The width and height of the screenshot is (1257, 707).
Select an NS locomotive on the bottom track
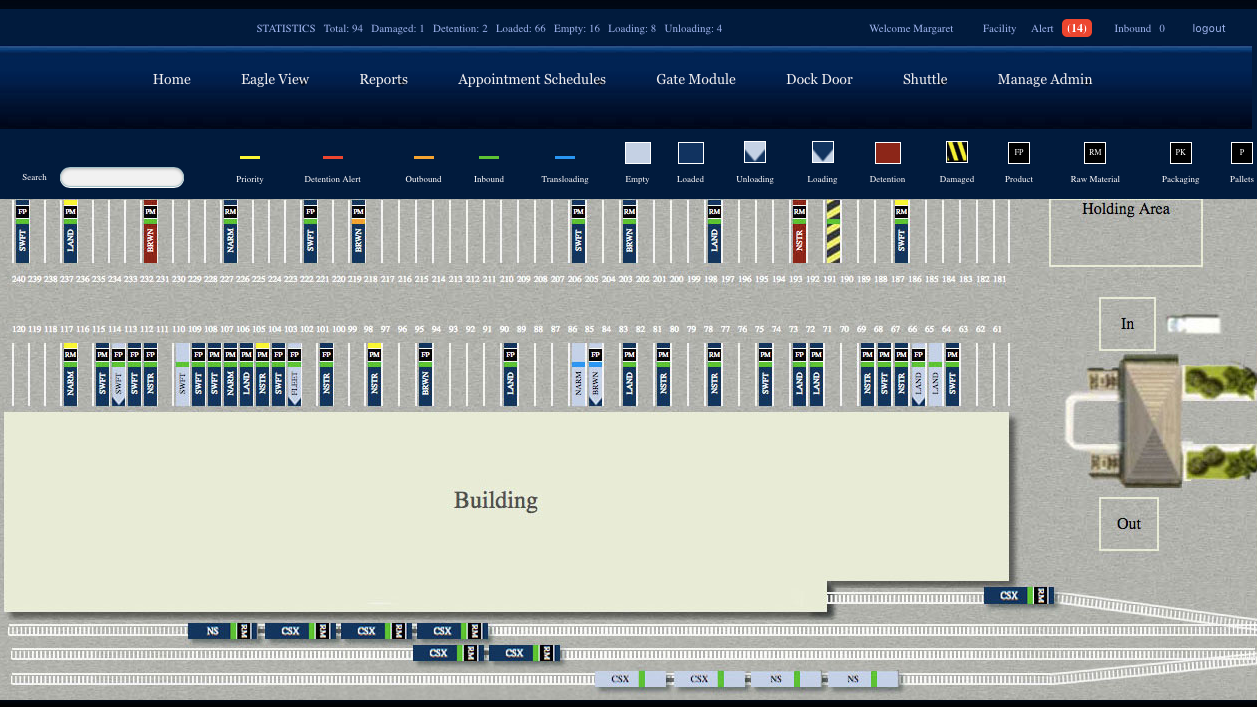tap(776, 679)
